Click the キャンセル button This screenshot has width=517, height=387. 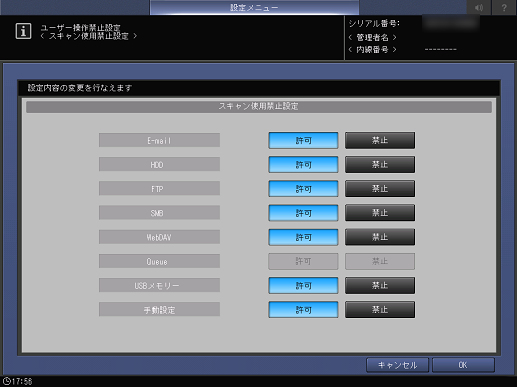397,365
